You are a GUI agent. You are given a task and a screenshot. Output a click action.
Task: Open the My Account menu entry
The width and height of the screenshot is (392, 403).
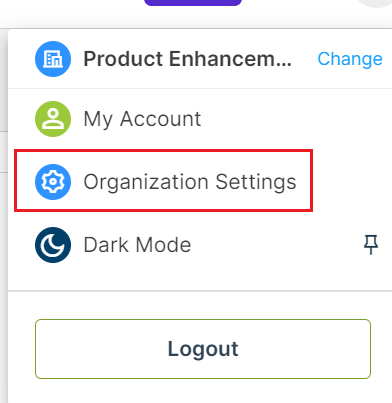pyautogui.click(x=200, y=119)
